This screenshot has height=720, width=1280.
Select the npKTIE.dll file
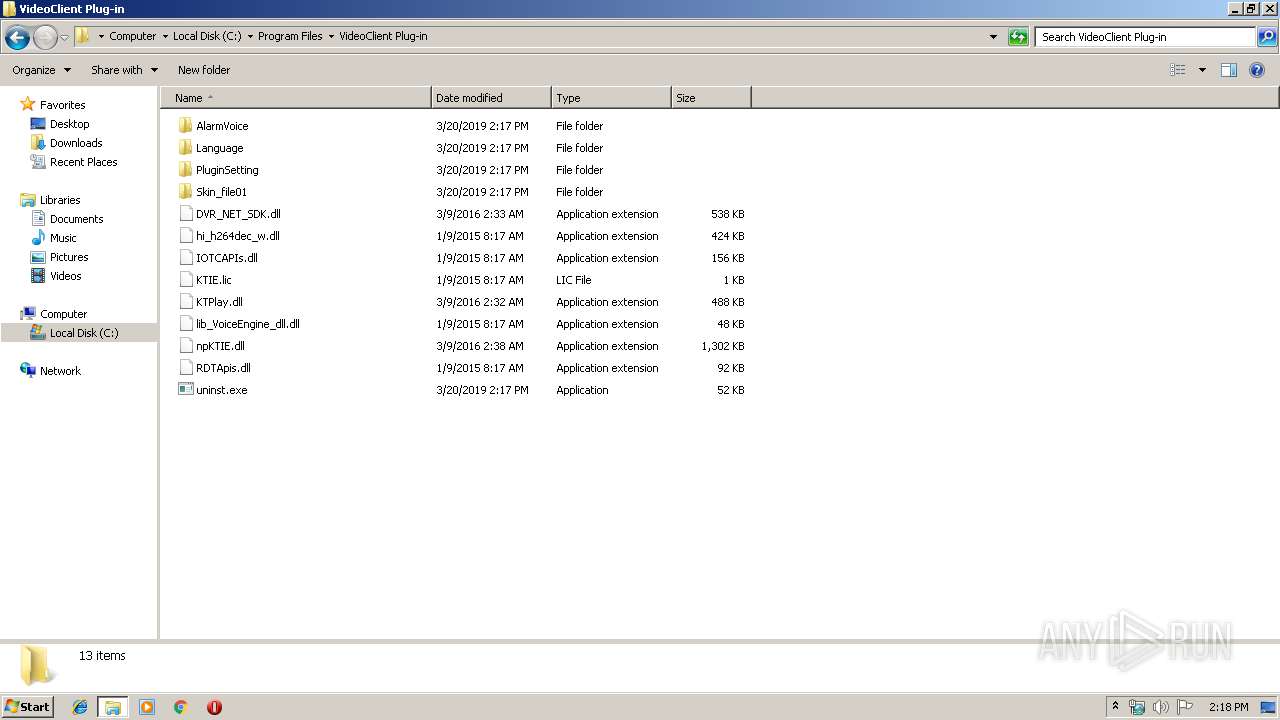[x=220, y=346]
